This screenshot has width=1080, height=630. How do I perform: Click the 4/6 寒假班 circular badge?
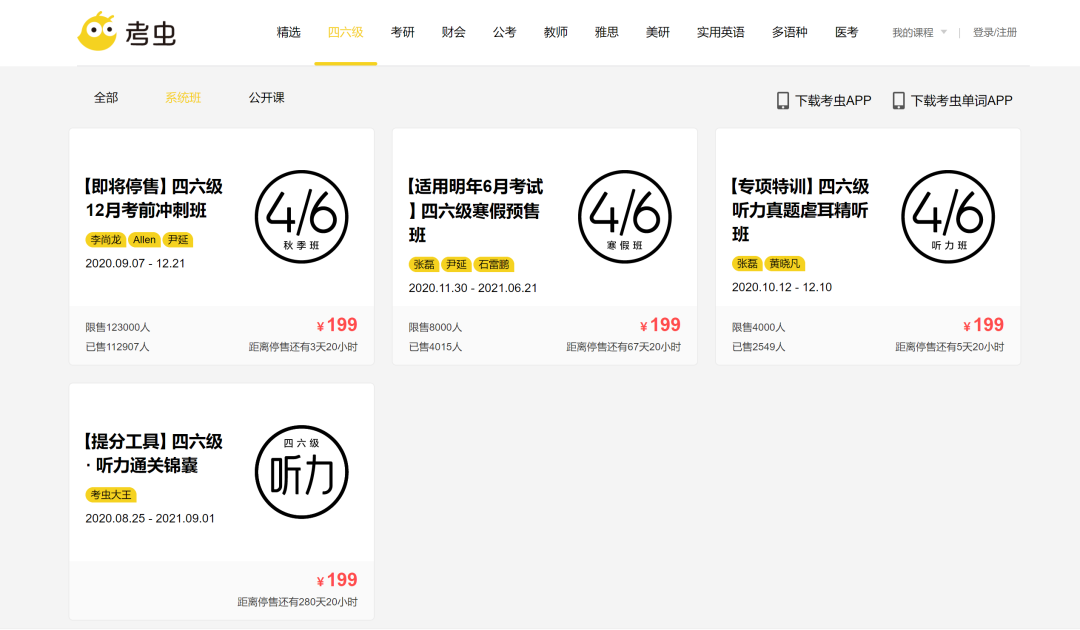point(626,218)
